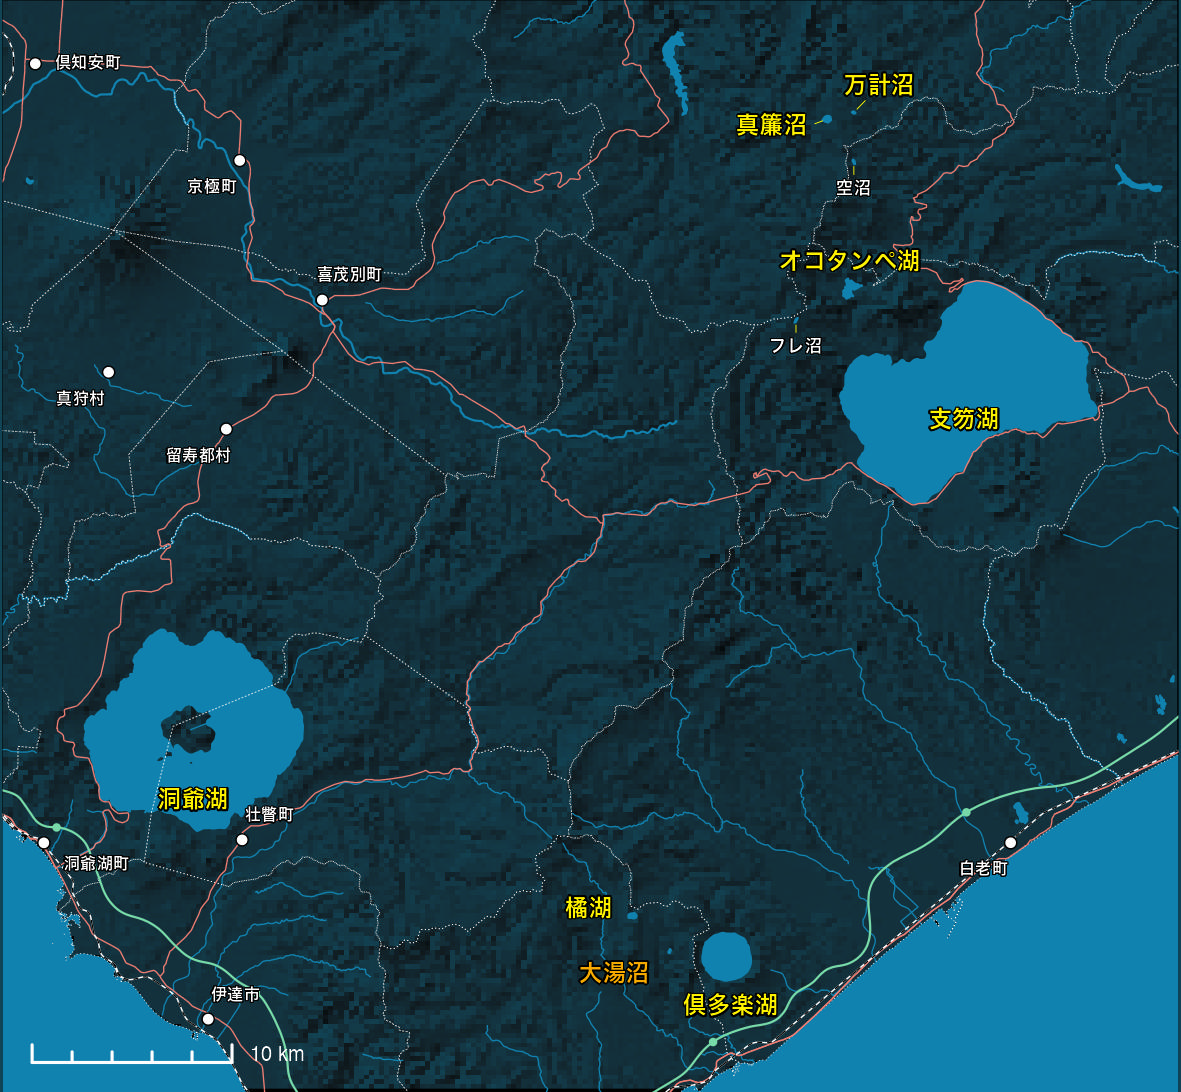Click the 白老町 town marker dot
The height and width of the screenshot is (1092, 1181).
pos(1011,843)
